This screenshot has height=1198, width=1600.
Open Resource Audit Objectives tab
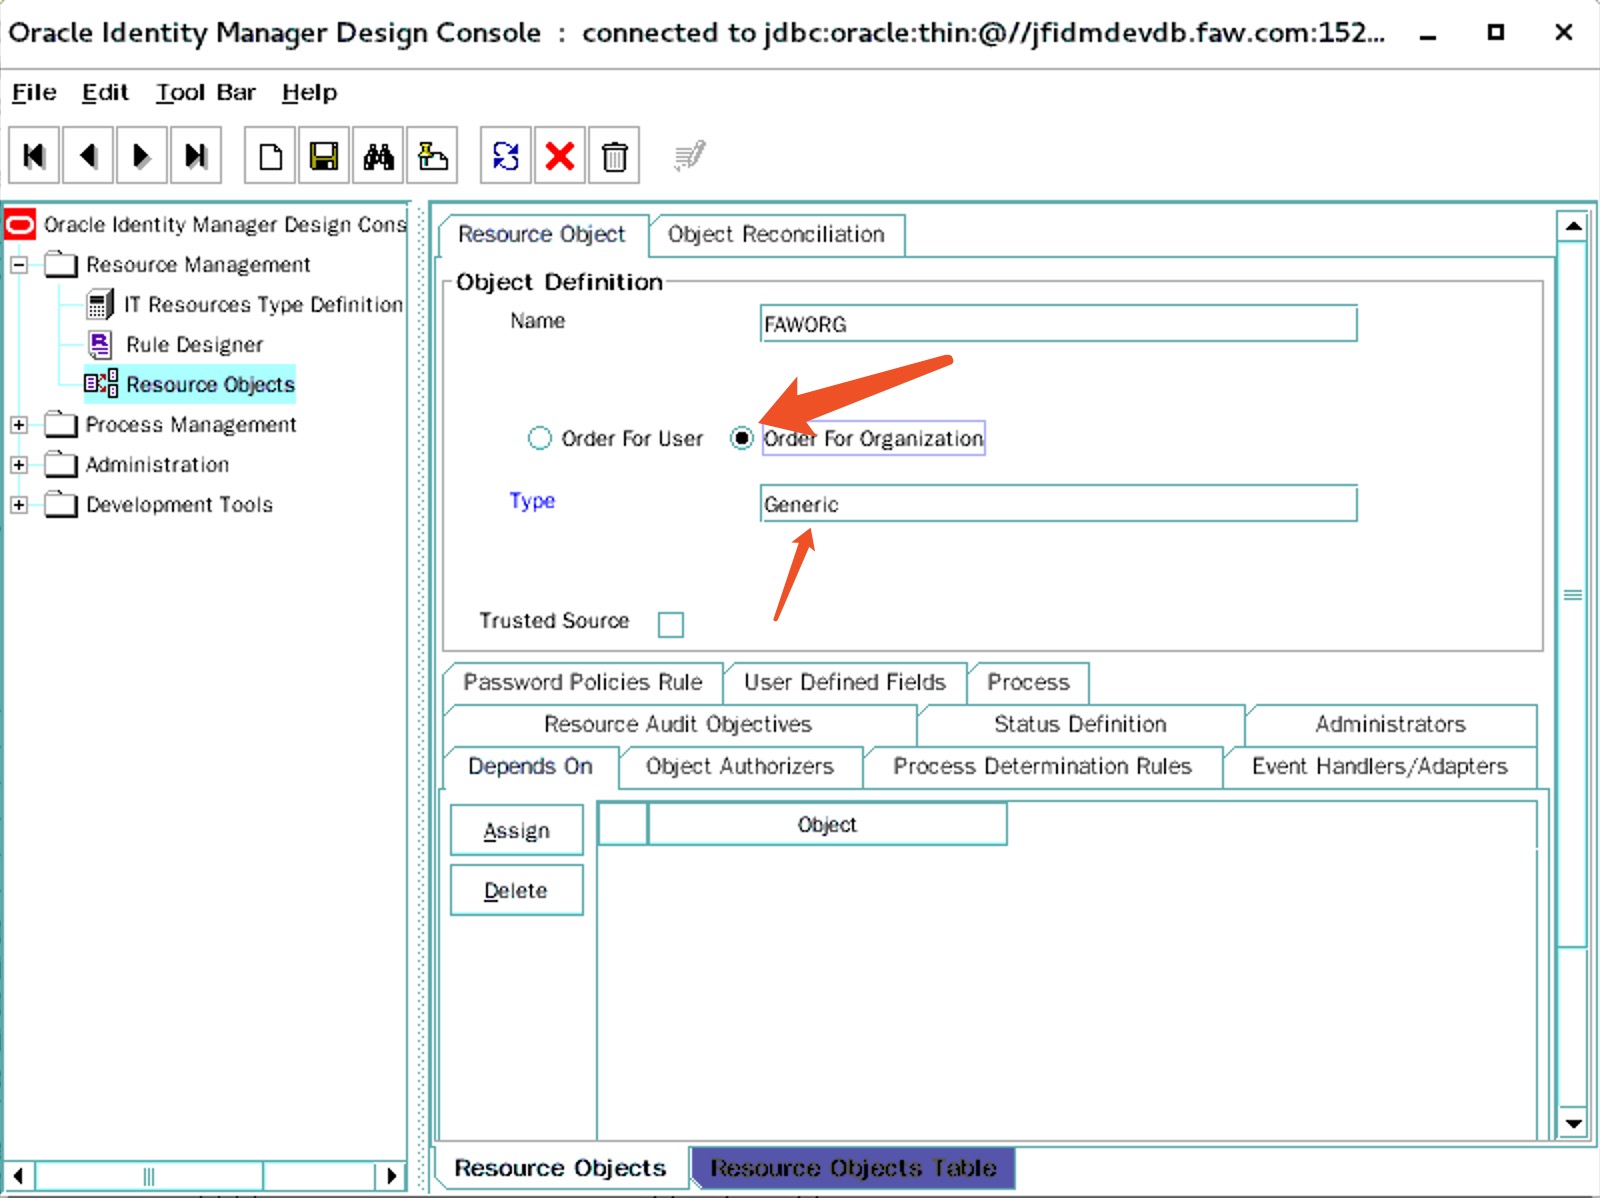pos(678,724)
